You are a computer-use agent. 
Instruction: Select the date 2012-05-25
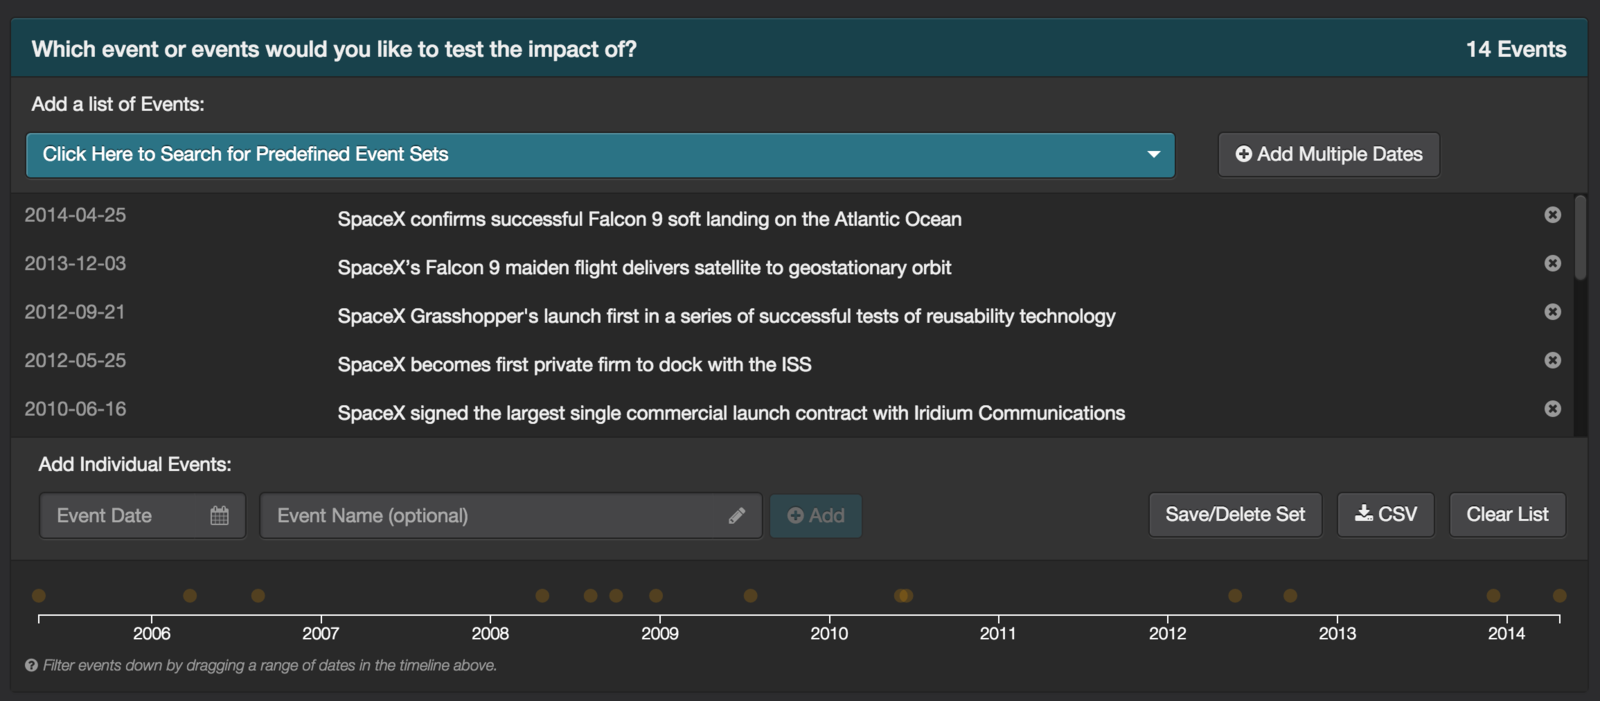75,360
